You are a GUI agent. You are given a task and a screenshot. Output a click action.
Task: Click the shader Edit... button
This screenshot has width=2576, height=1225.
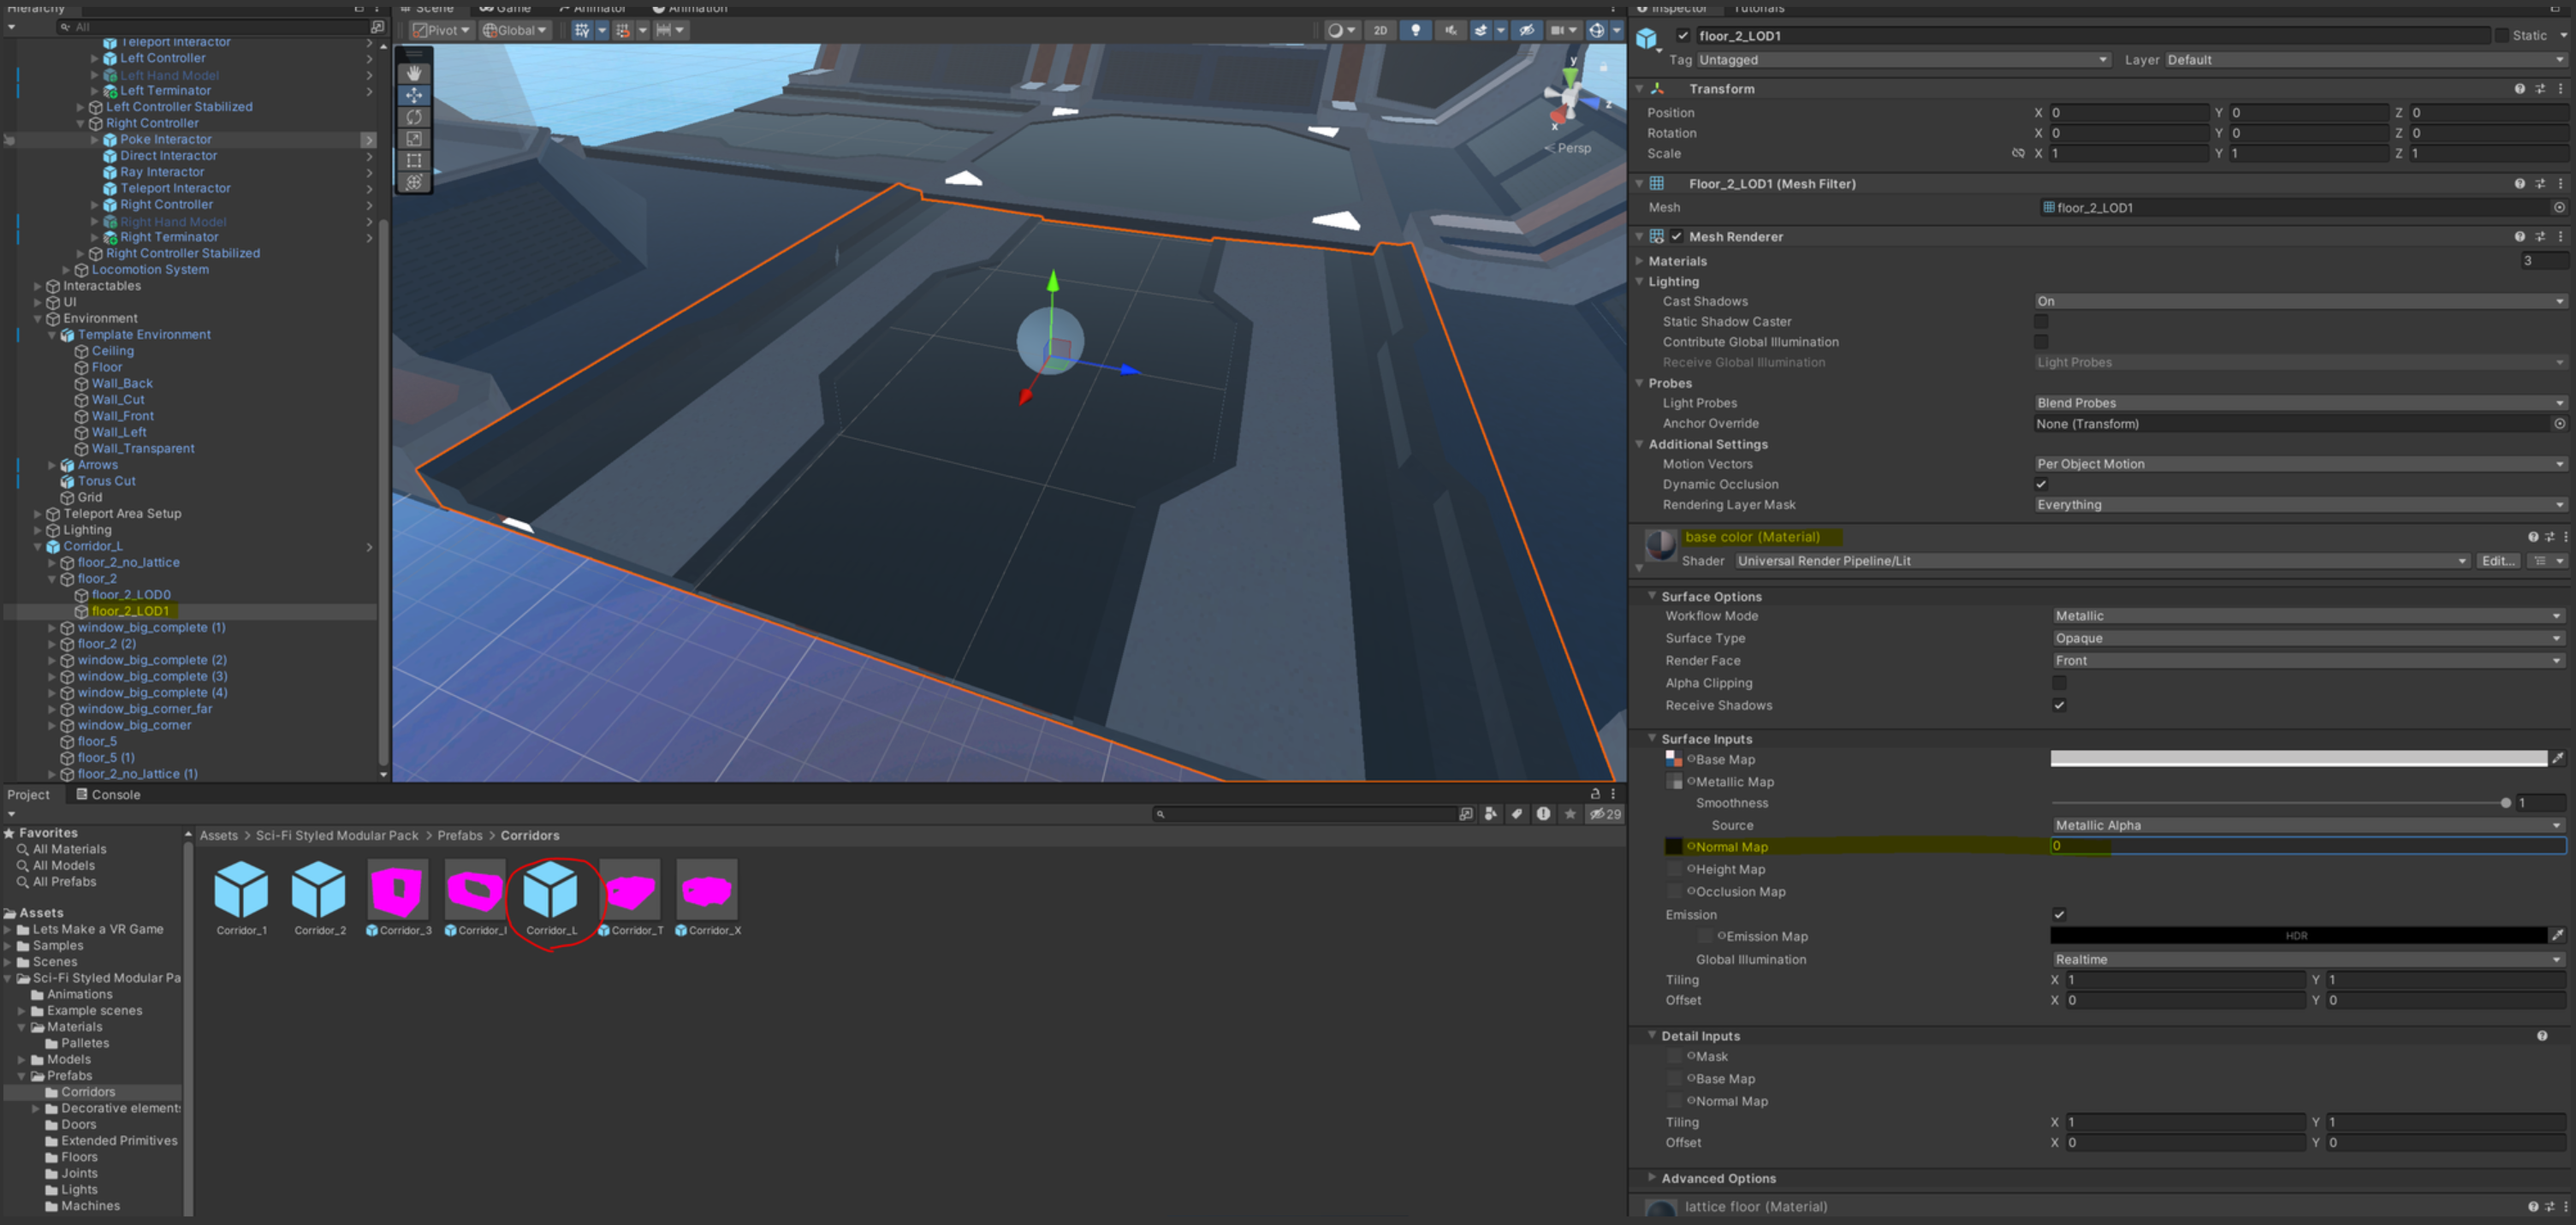(x=2498, y=561)
